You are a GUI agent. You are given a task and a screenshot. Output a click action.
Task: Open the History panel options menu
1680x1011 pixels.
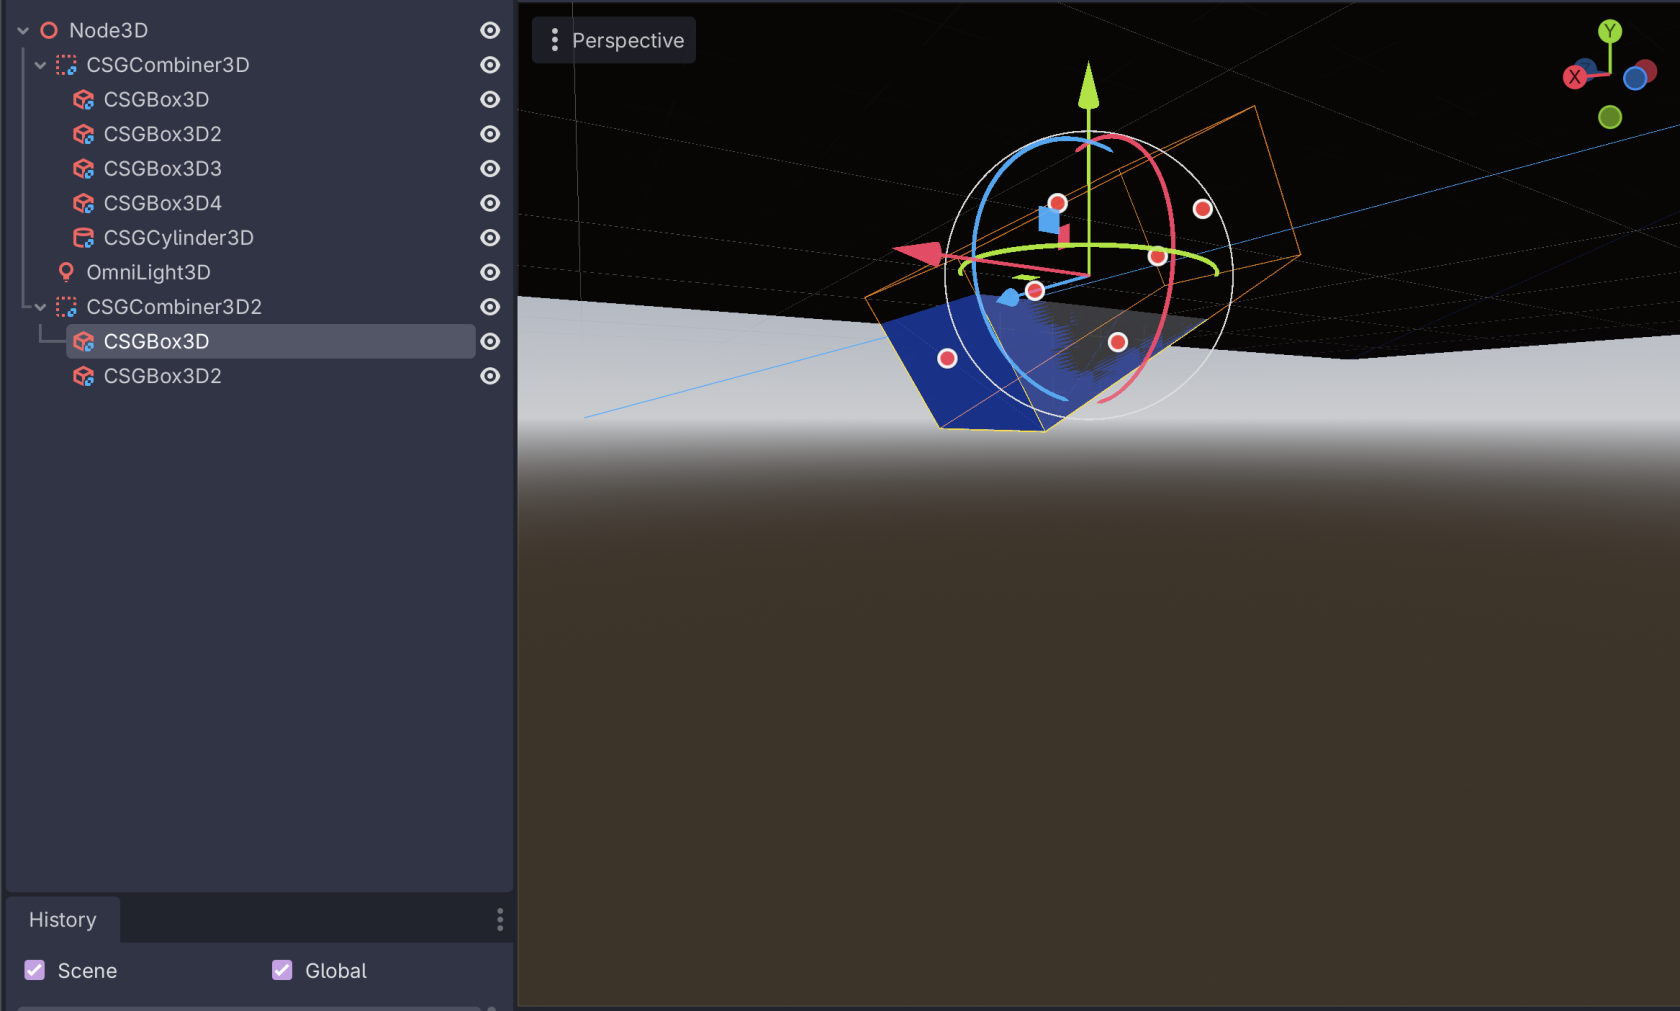pos(499,919)
